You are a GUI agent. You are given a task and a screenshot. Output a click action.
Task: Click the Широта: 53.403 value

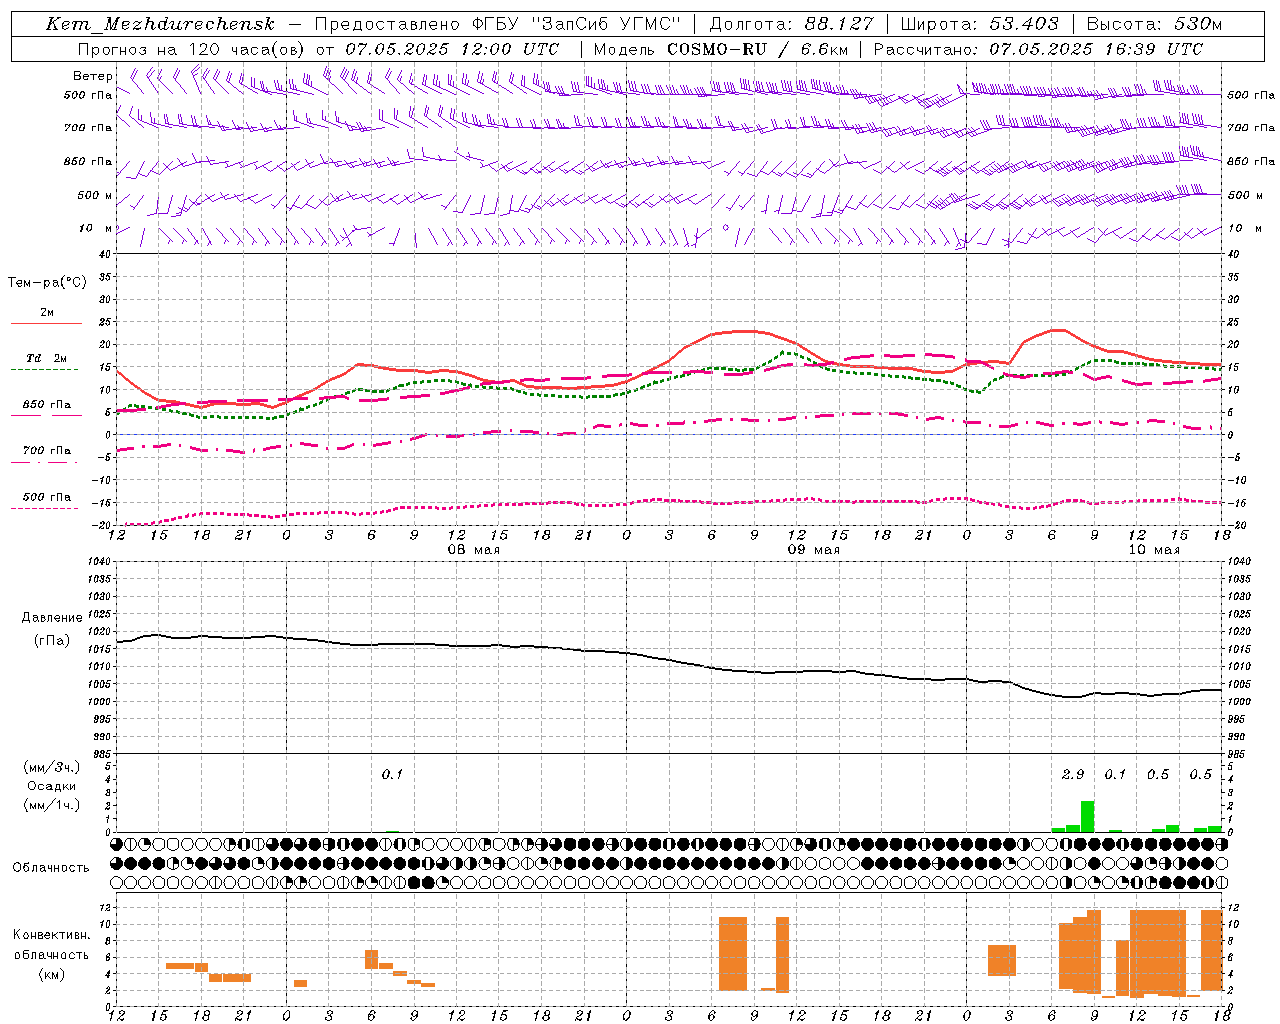(x=979, y=24)
